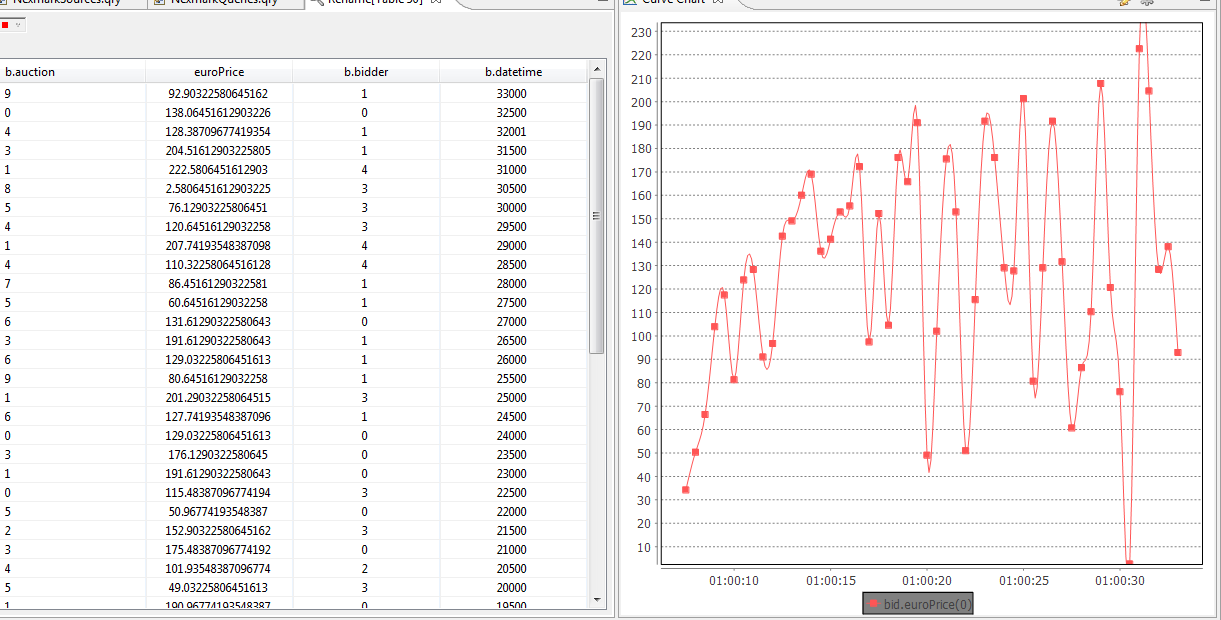Select the Curve Chart view tab
This screenshot has width=1221, height=620.
672,2
